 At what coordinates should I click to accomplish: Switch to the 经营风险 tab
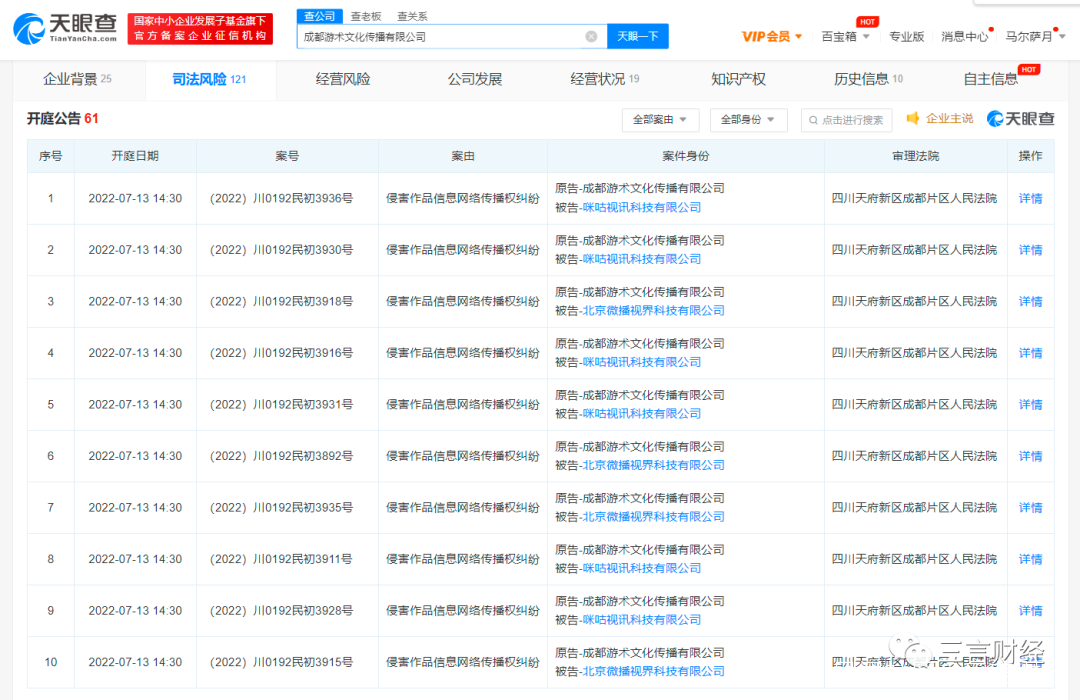pos(343,80)
